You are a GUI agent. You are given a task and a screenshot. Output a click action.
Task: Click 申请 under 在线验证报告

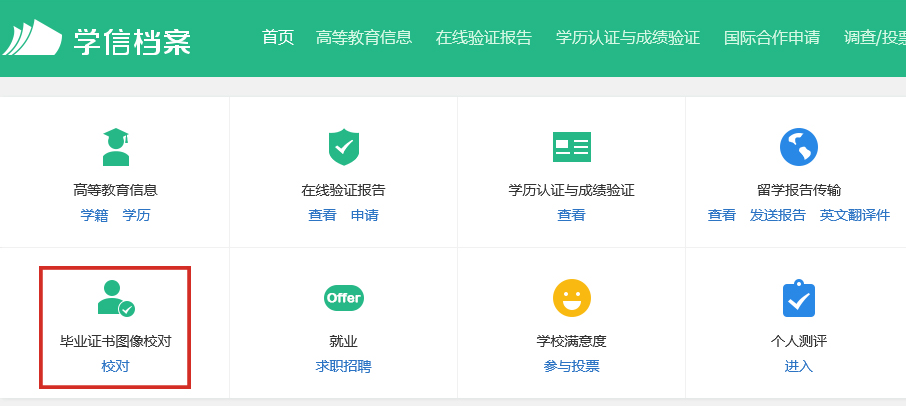point(364,215)
